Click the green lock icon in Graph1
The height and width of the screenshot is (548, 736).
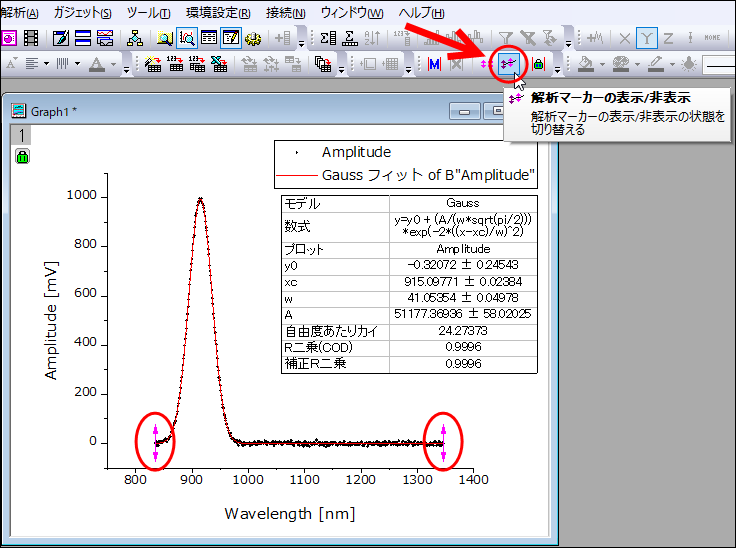(22, 156)
